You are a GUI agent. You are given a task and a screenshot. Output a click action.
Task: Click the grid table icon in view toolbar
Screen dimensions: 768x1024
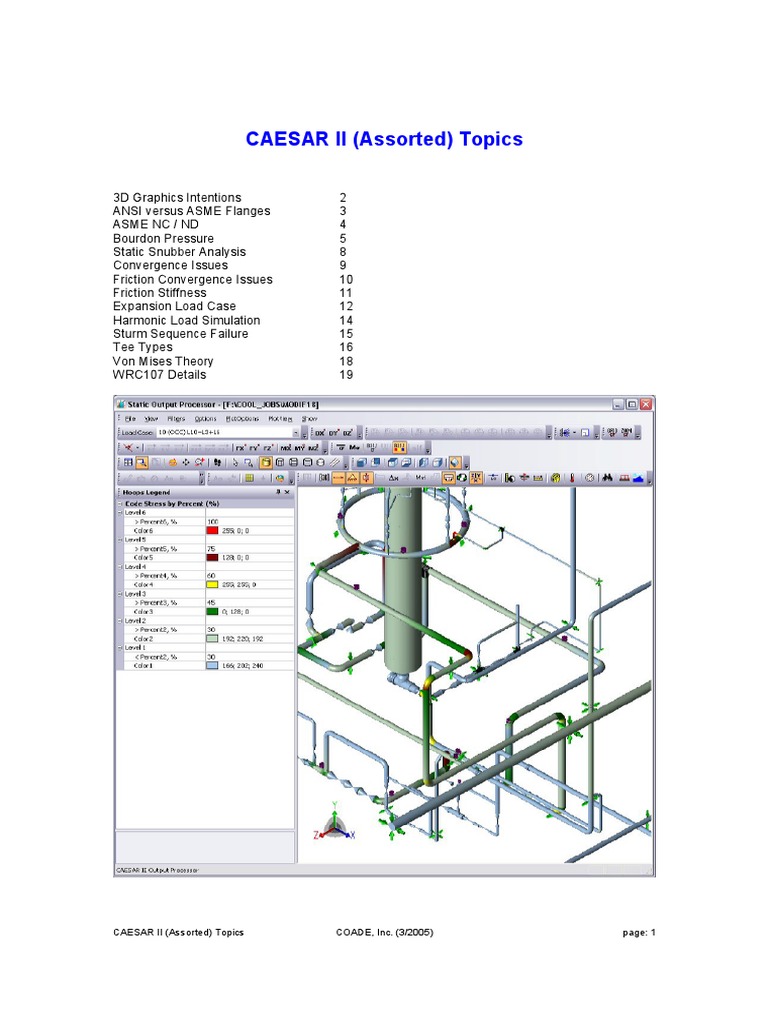128,462
